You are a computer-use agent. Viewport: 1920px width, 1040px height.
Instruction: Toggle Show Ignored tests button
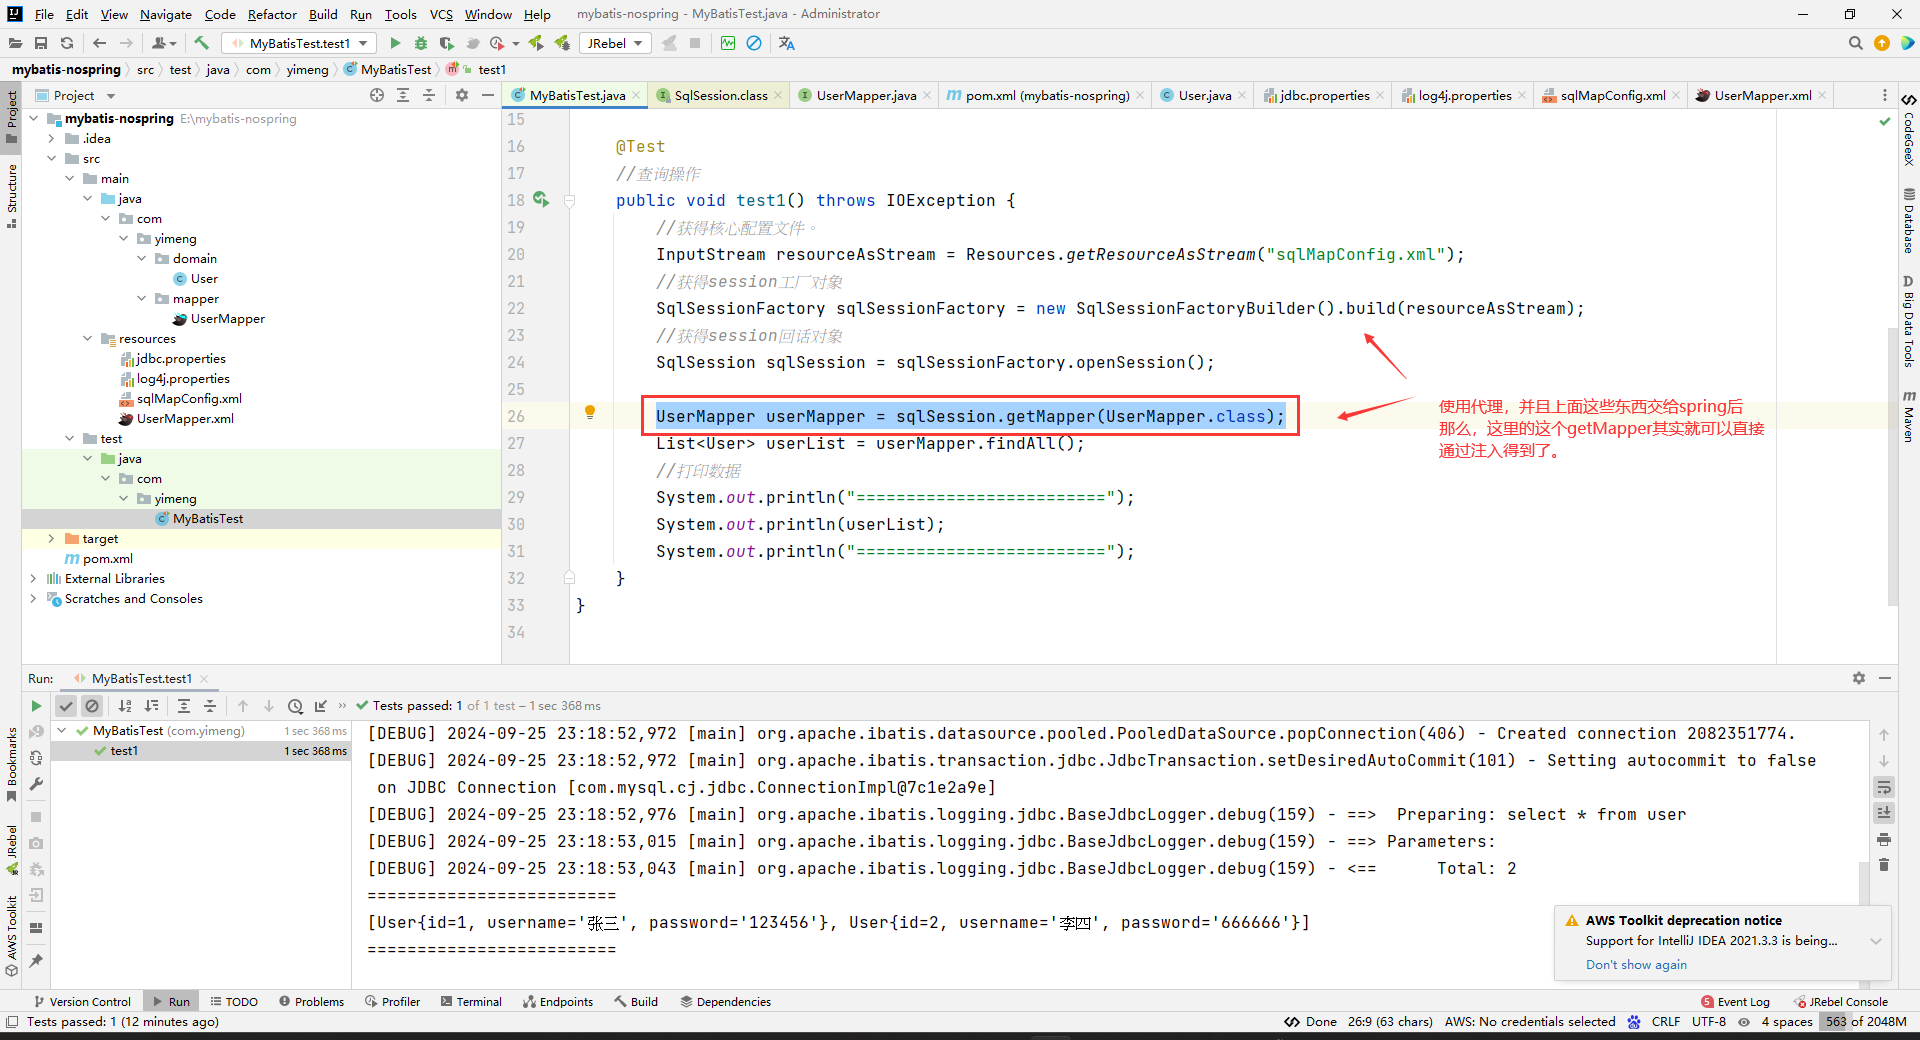(x=92, y=706)
